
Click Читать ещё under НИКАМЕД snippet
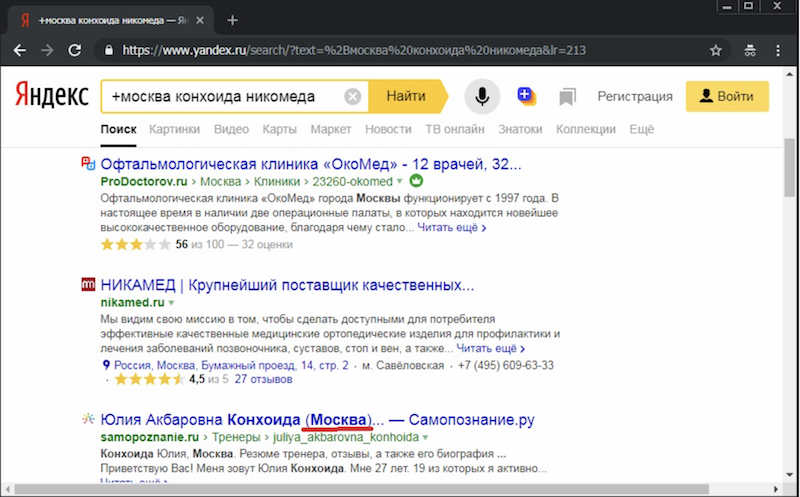click(490, 349)
